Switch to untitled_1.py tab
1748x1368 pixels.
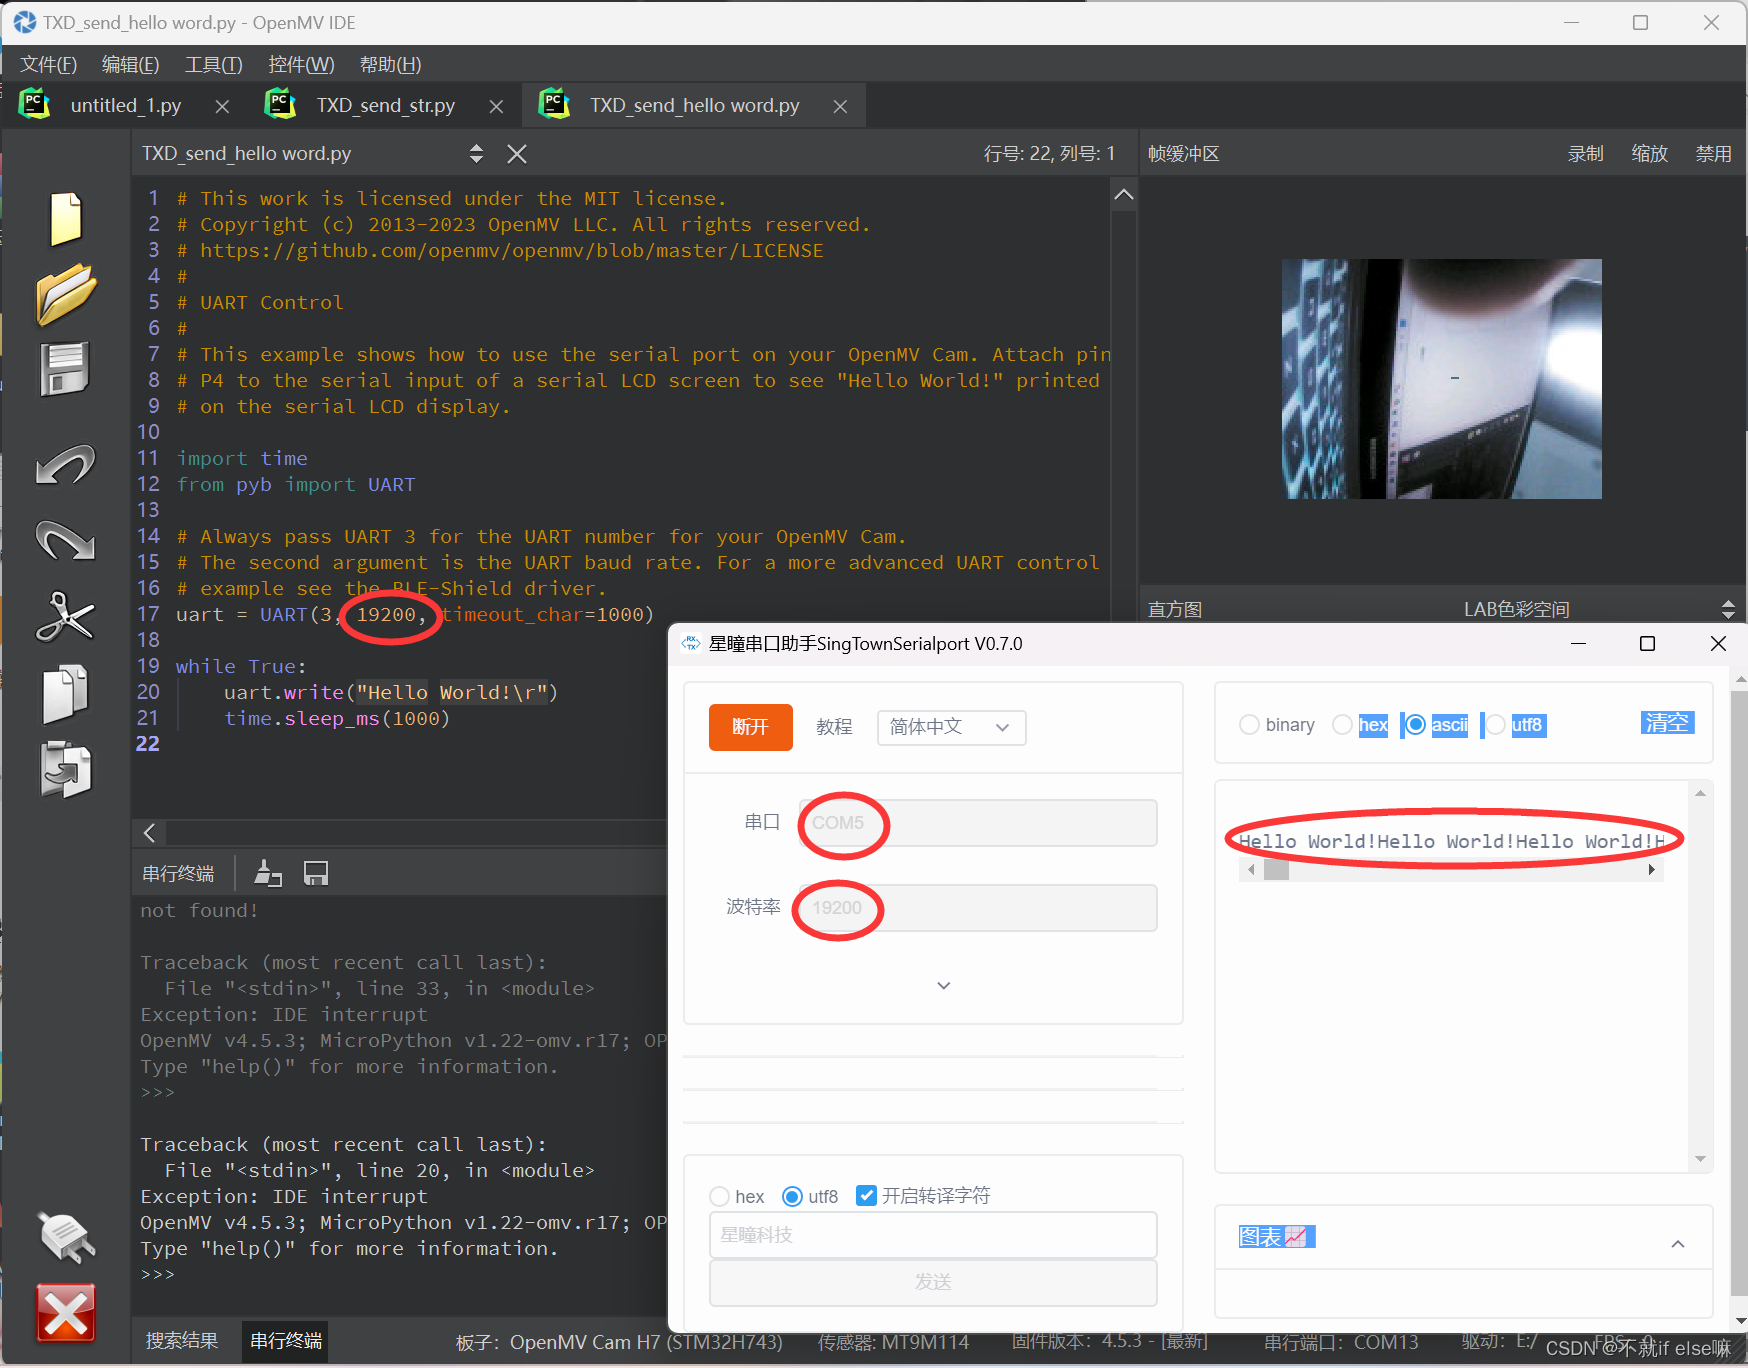pos(125,106)
